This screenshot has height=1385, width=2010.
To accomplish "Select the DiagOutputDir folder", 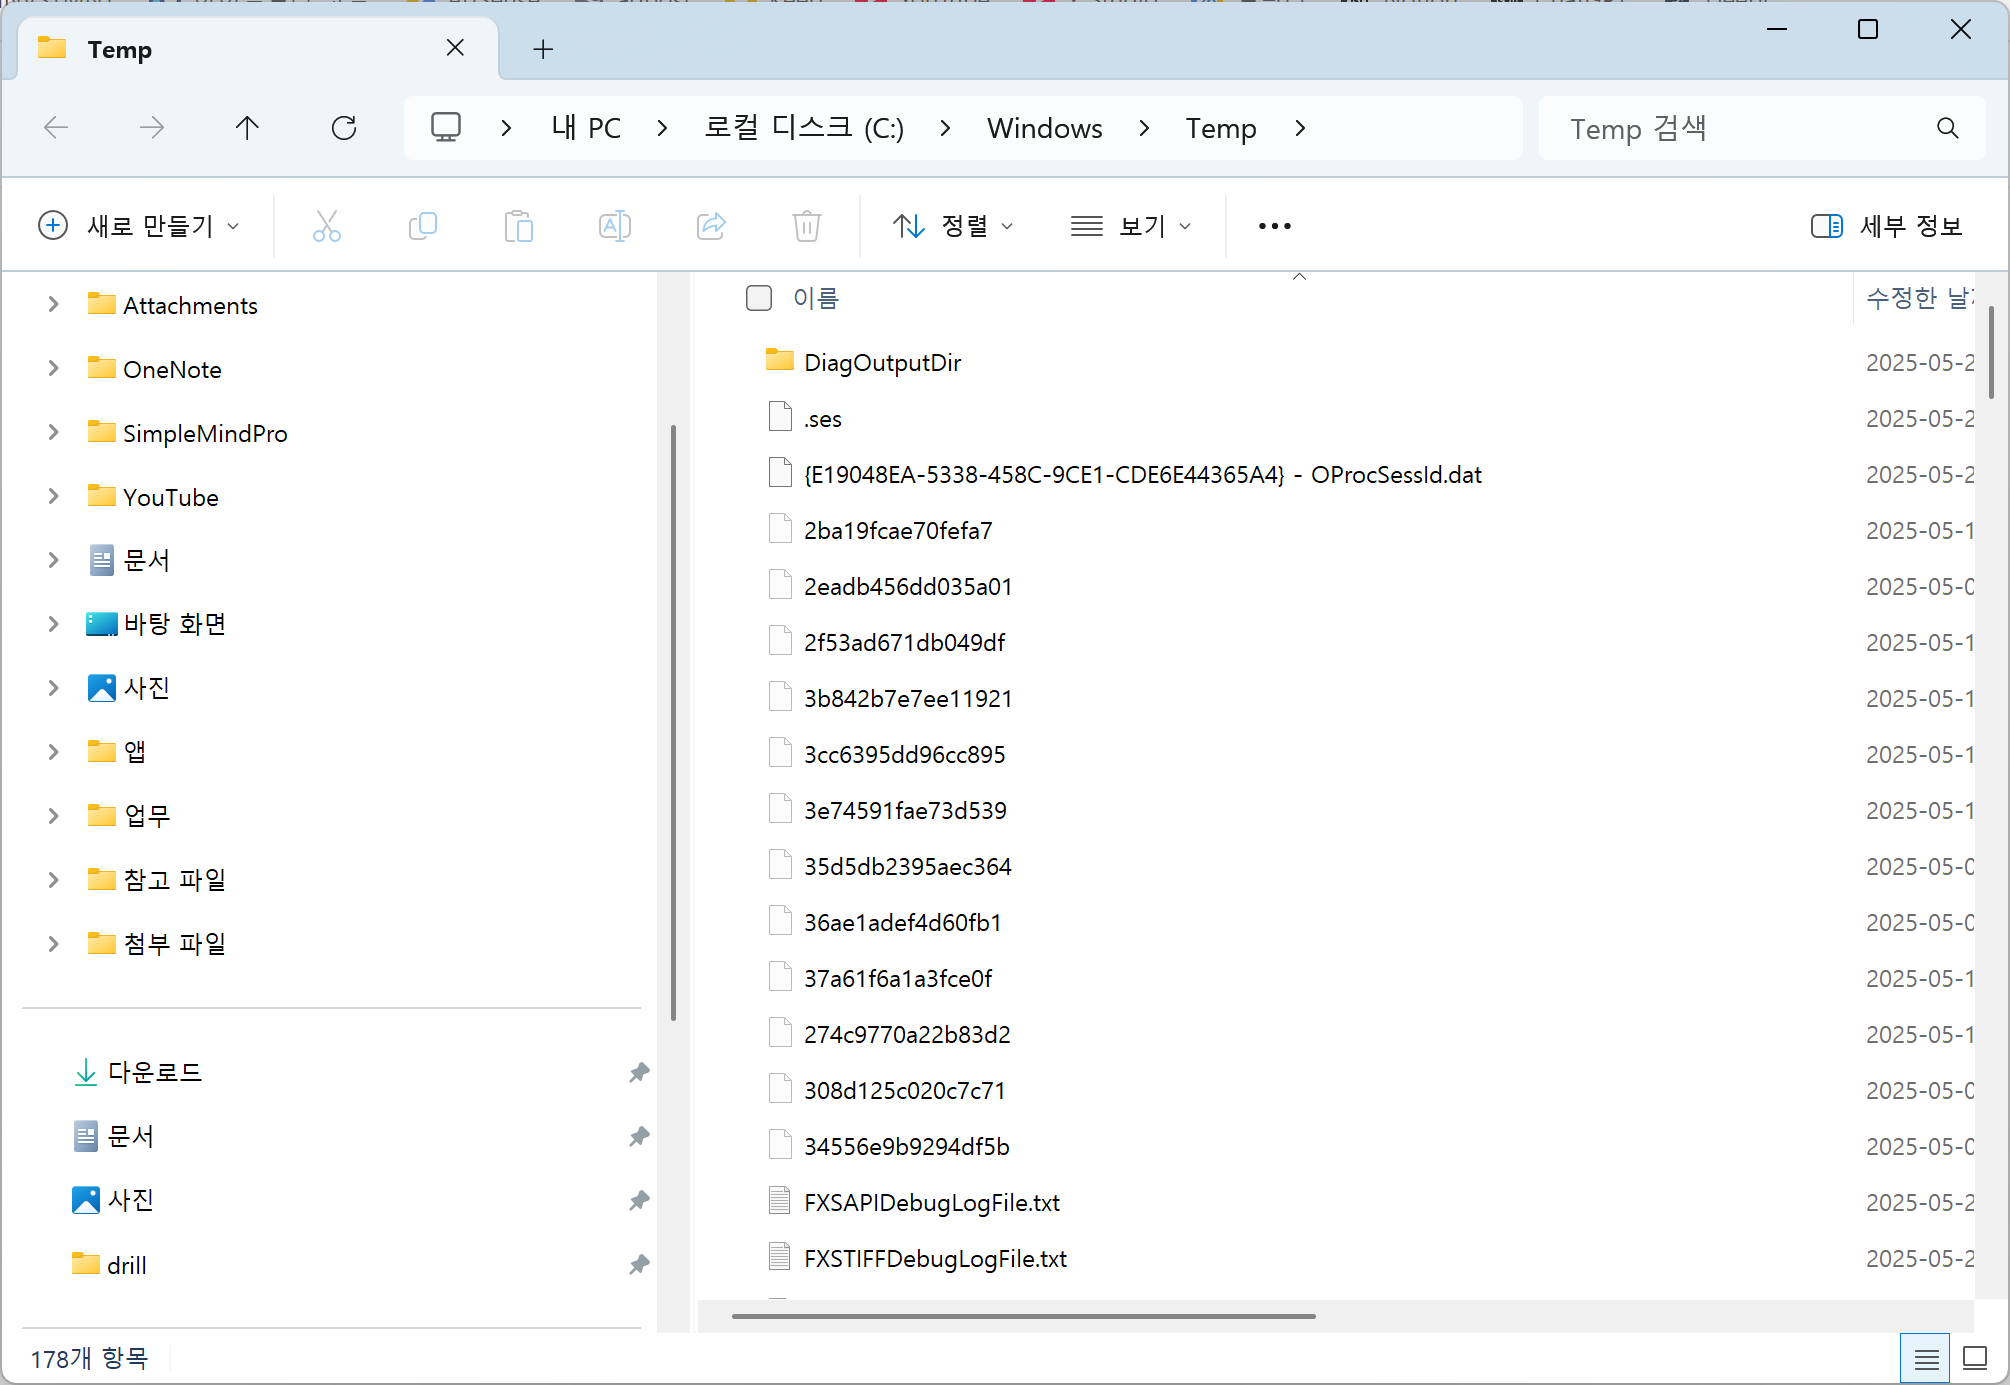I will coord(882,362).
